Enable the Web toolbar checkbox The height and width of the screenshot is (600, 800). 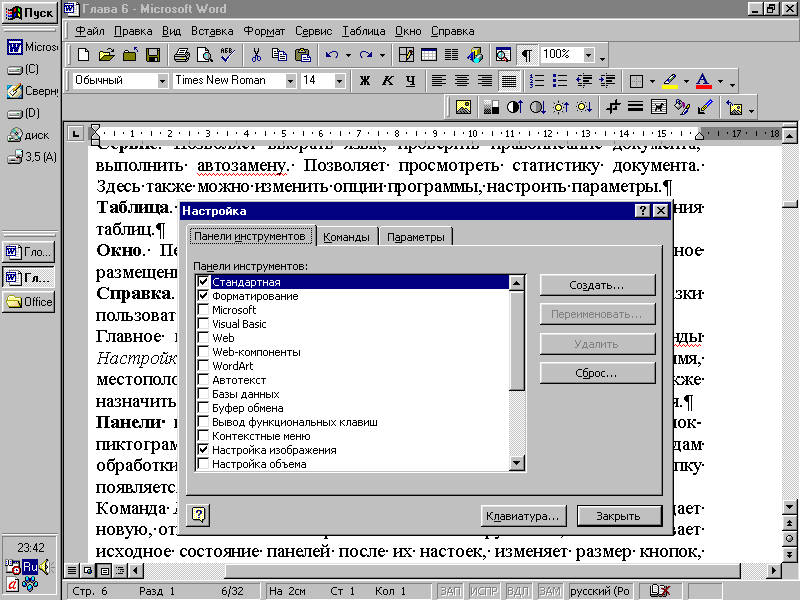203,338
